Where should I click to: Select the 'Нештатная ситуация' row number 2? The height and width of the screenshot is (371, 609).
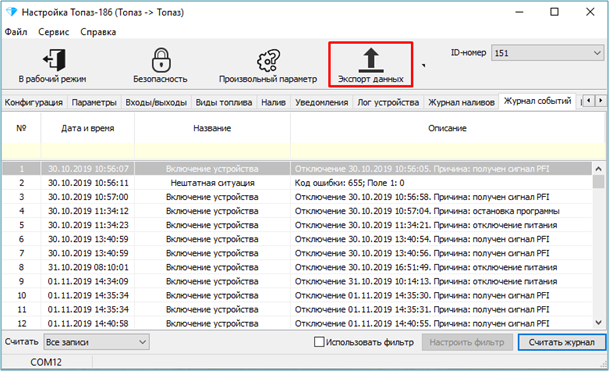[x=297, y=183]
